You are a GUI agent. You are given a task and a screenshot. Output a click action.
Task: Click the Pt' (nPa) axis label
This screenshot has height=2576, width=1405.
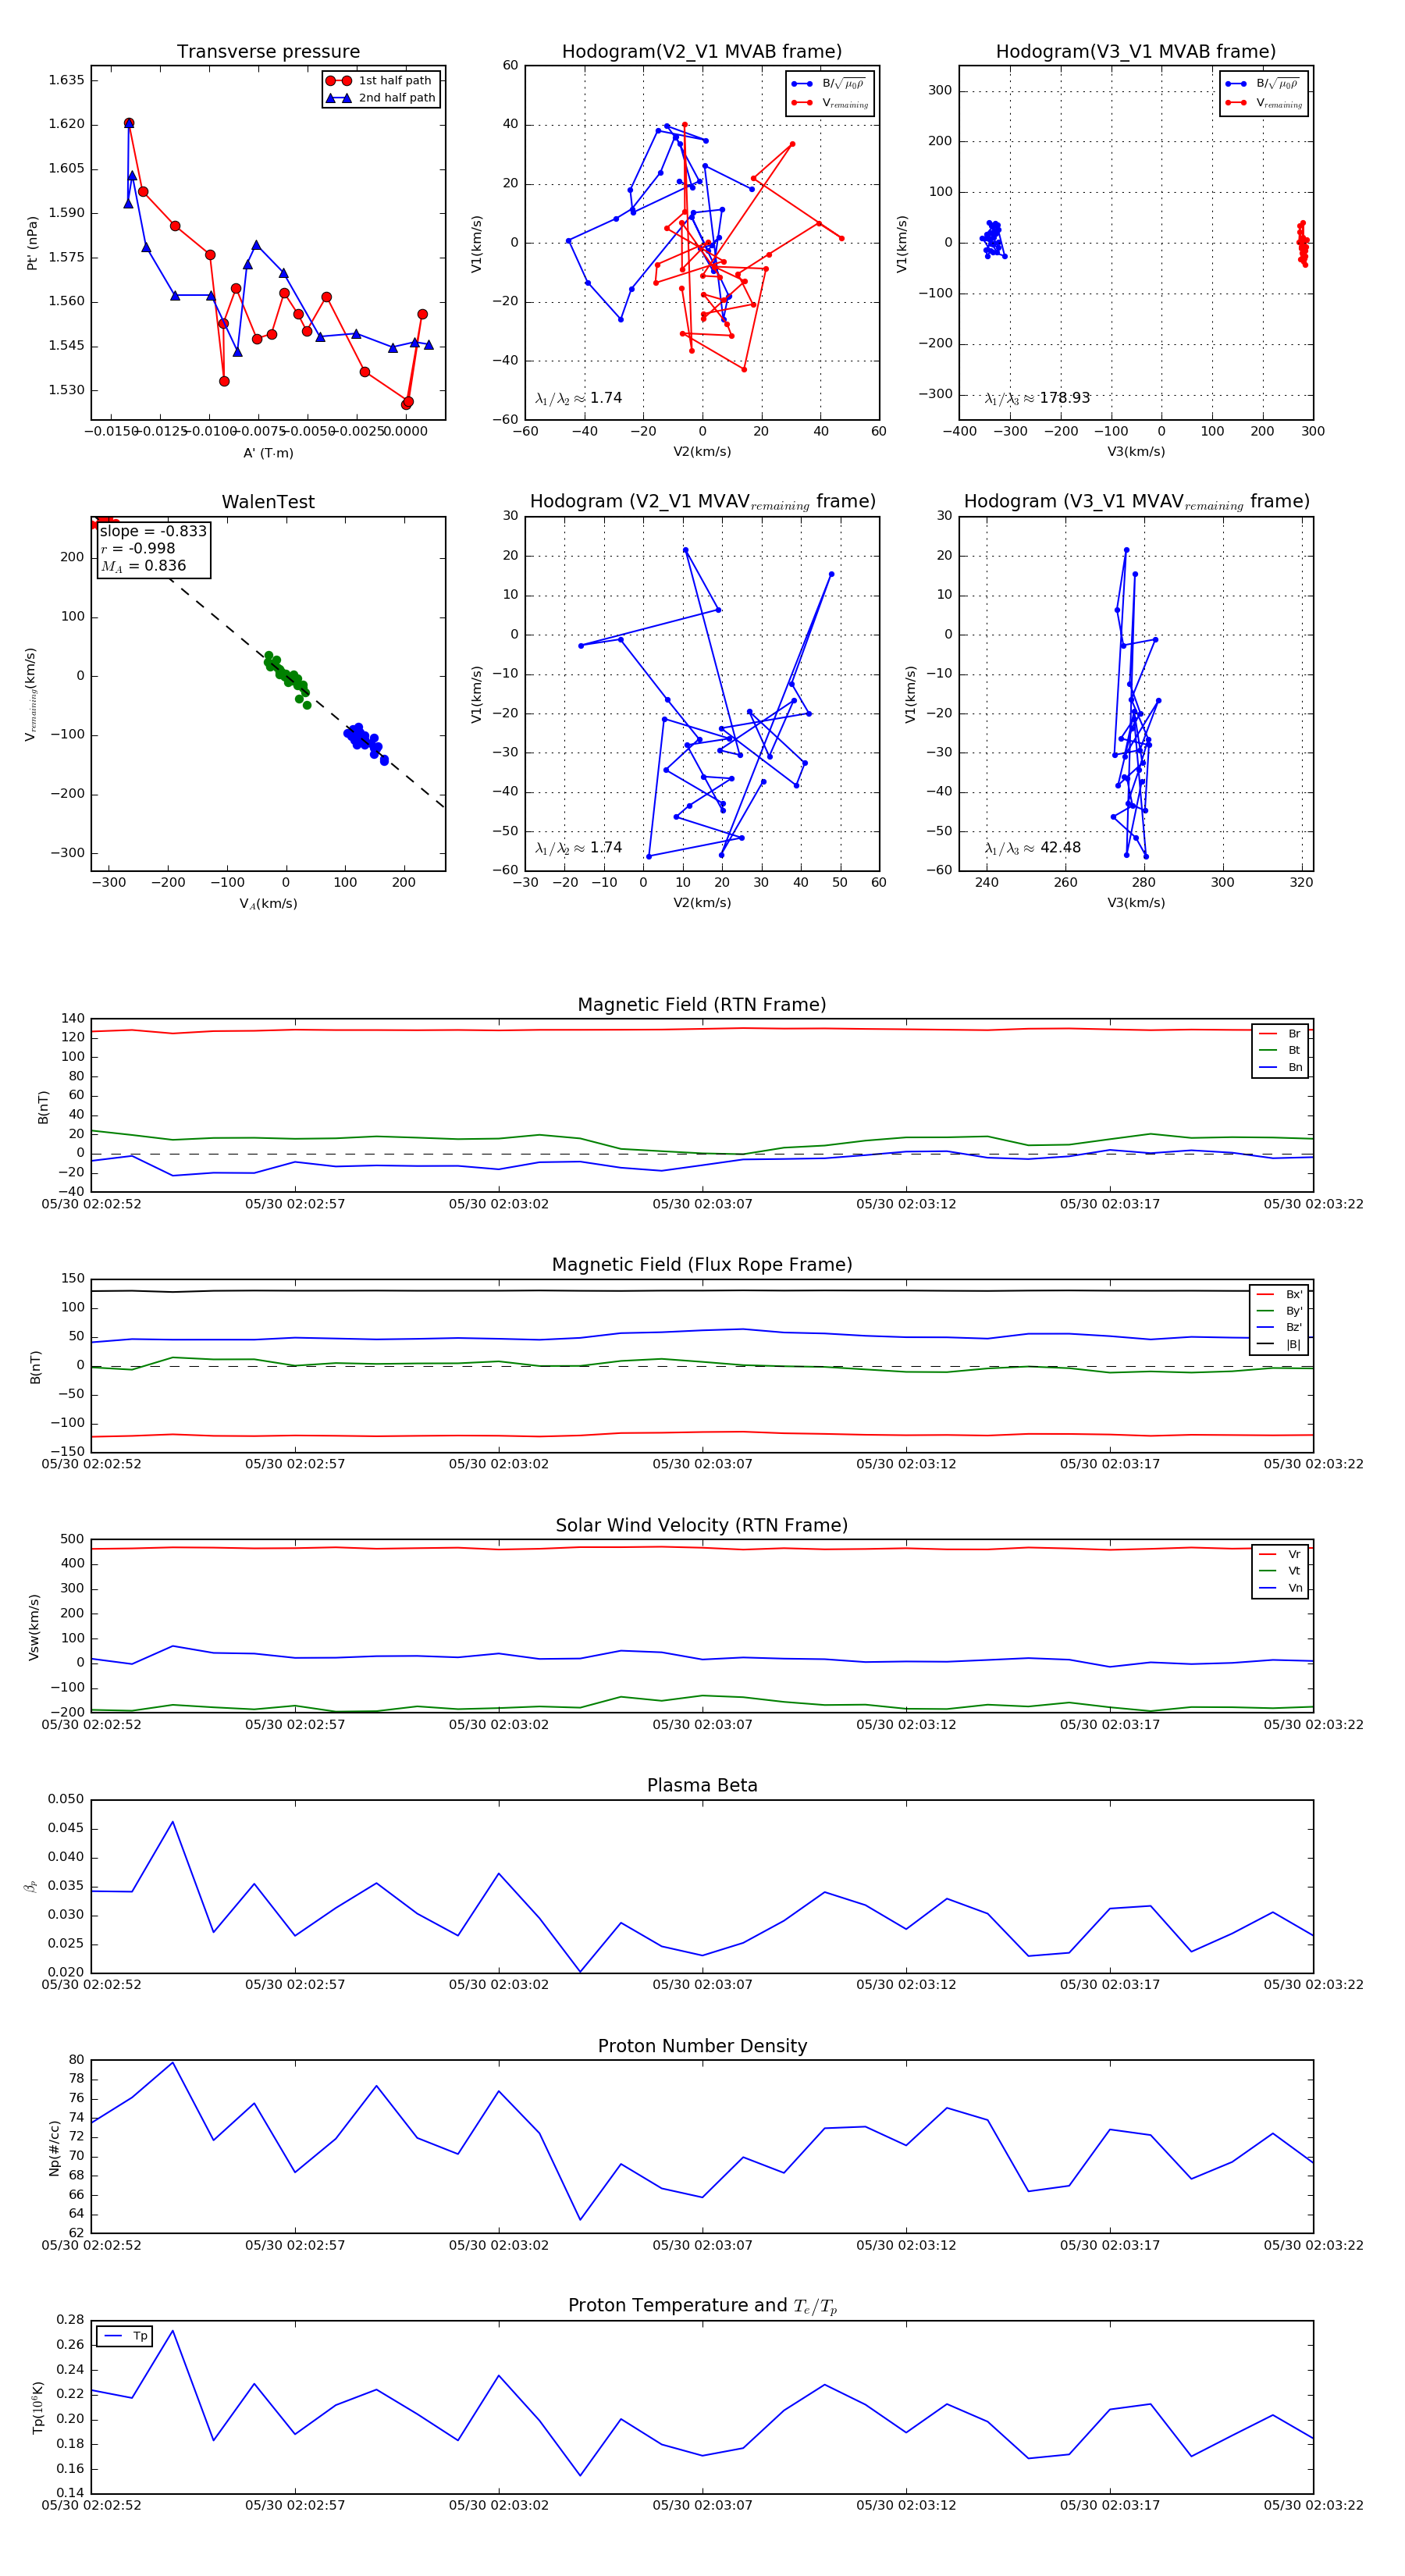tap(32, 243)
